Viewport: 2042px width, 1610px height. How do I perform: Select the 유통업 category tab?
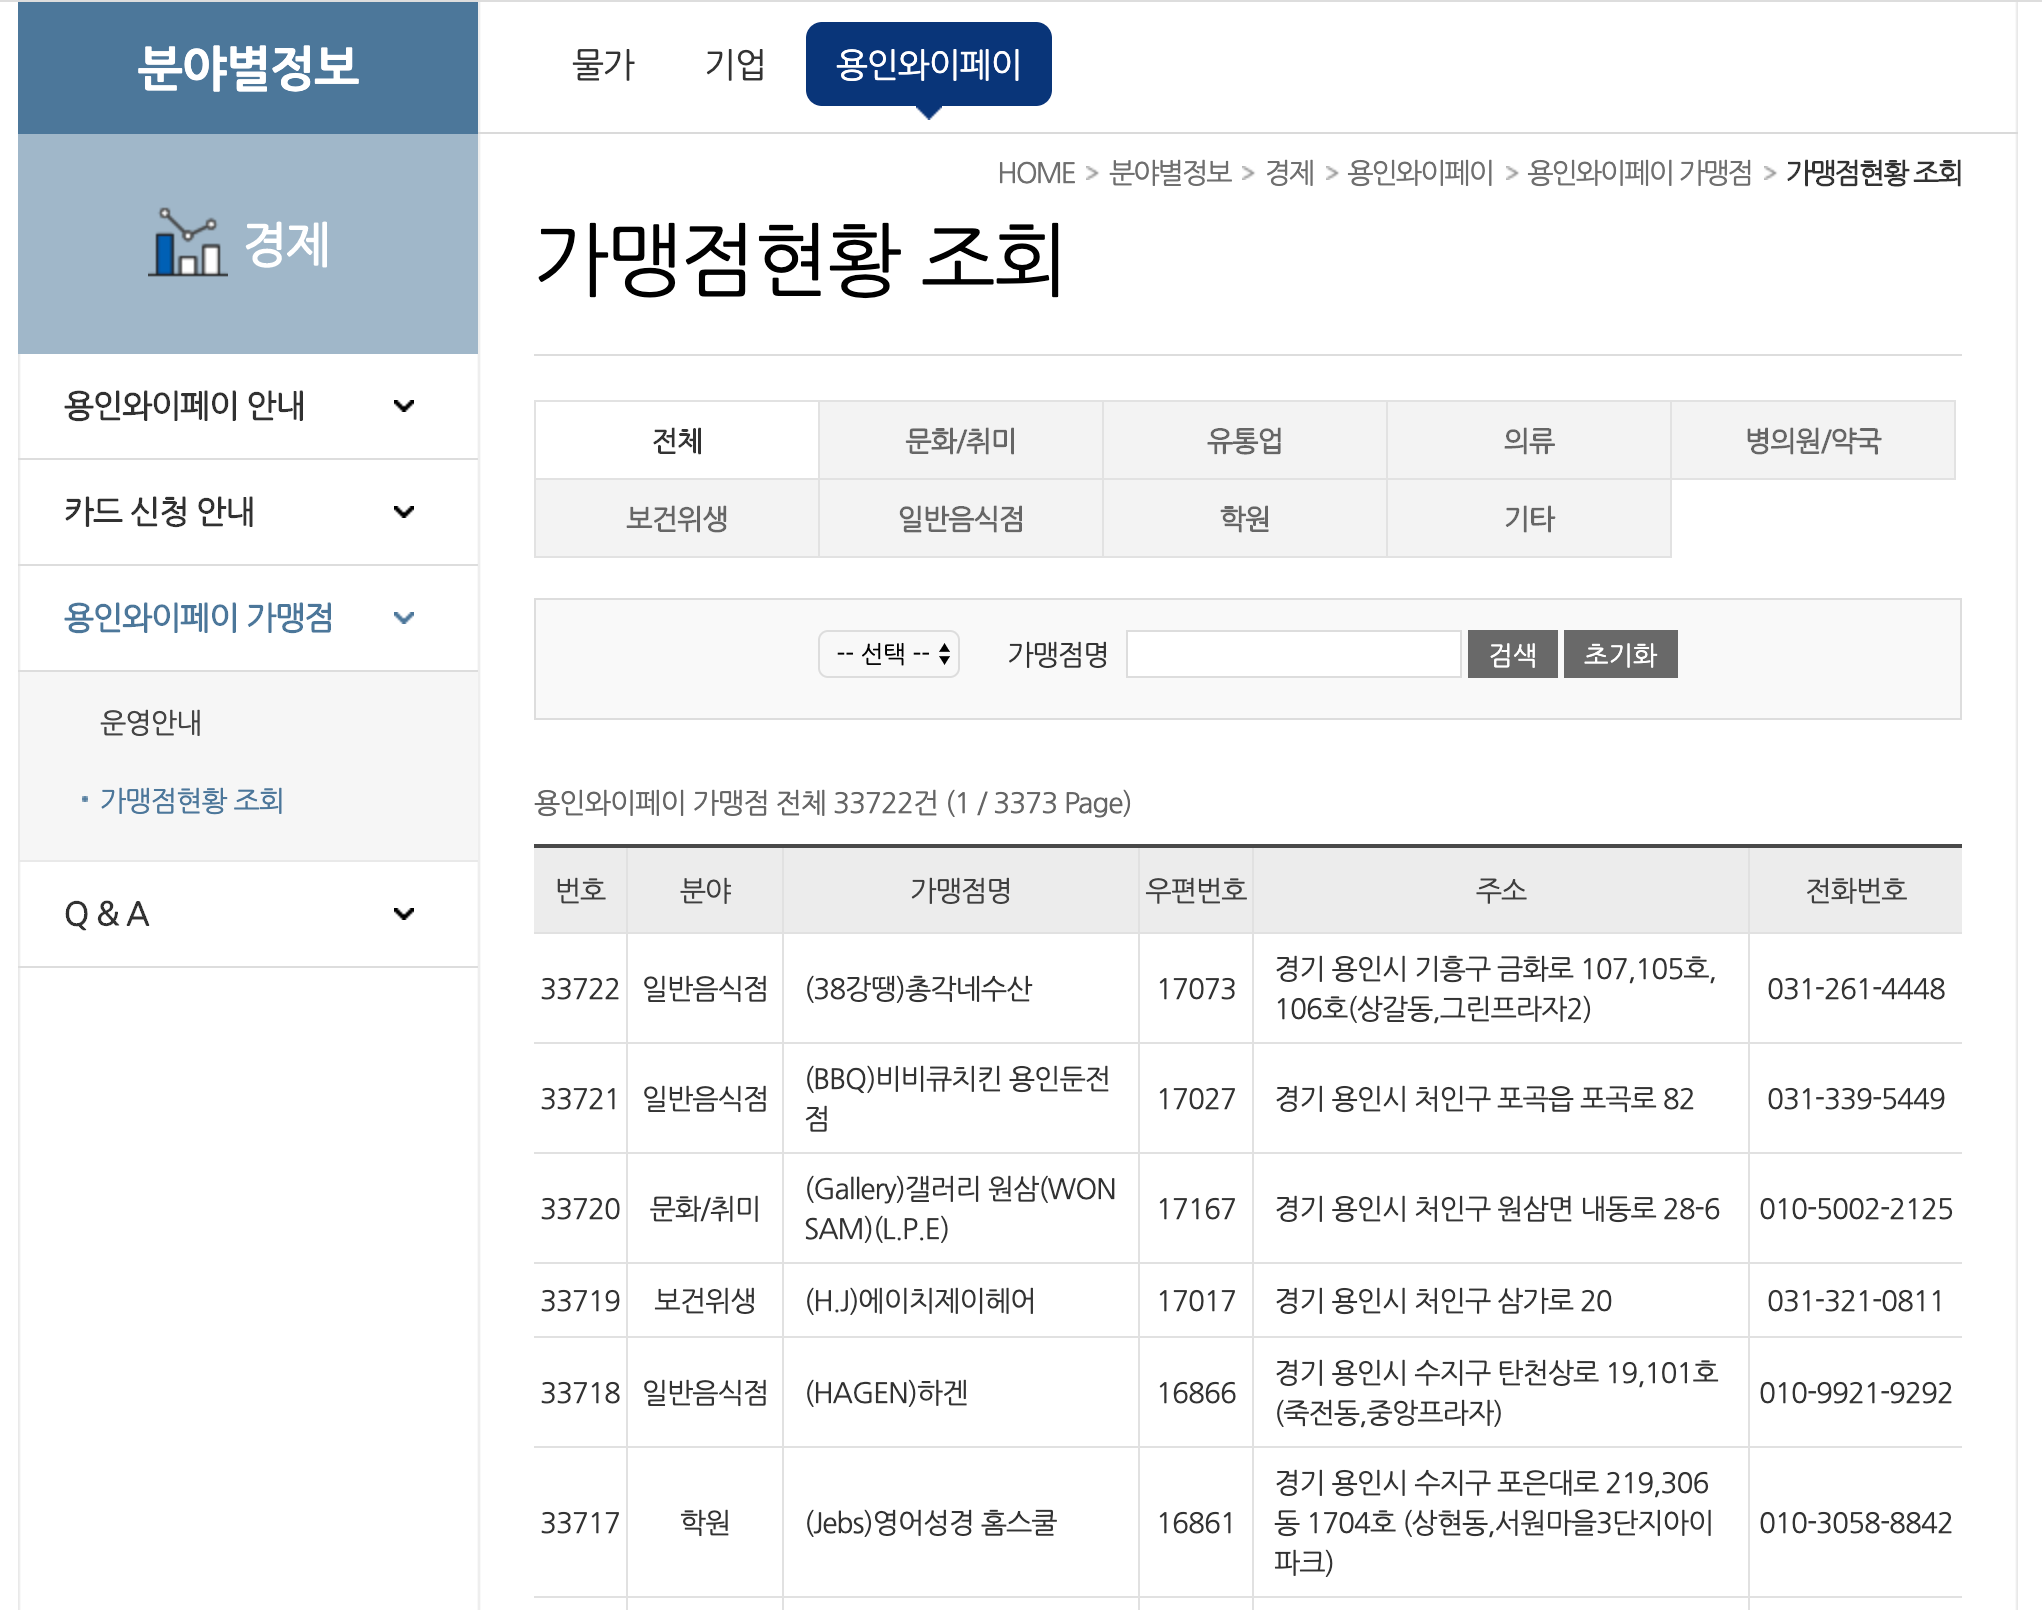click(x=1244, y=440)
